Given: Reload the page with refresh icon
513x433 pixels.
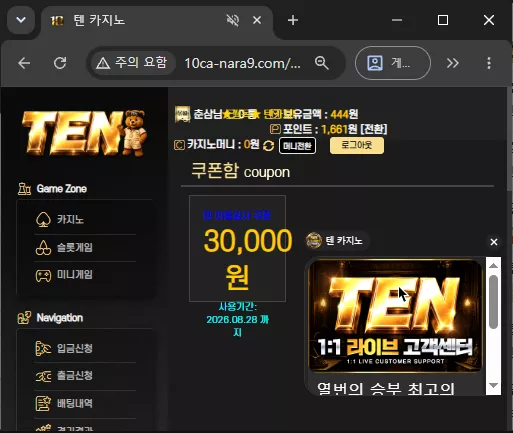Looking at the screenshot, I should click(60, 63).
